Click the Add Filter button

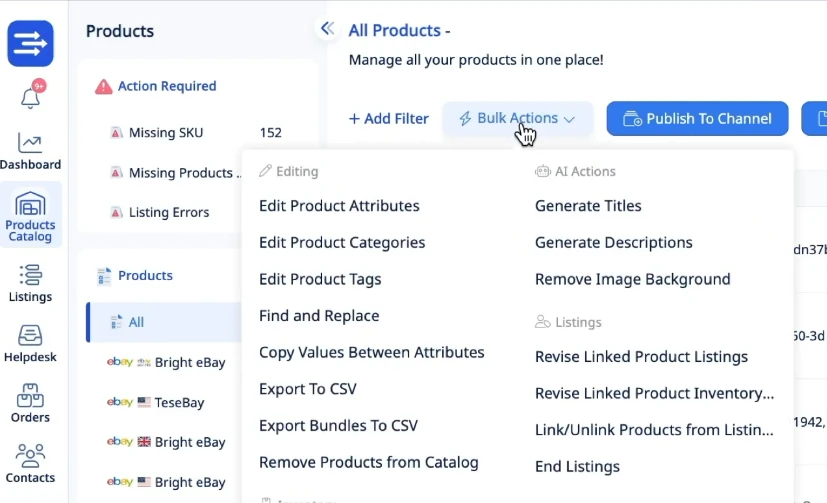pyautogui.click(x=388, y=118)
